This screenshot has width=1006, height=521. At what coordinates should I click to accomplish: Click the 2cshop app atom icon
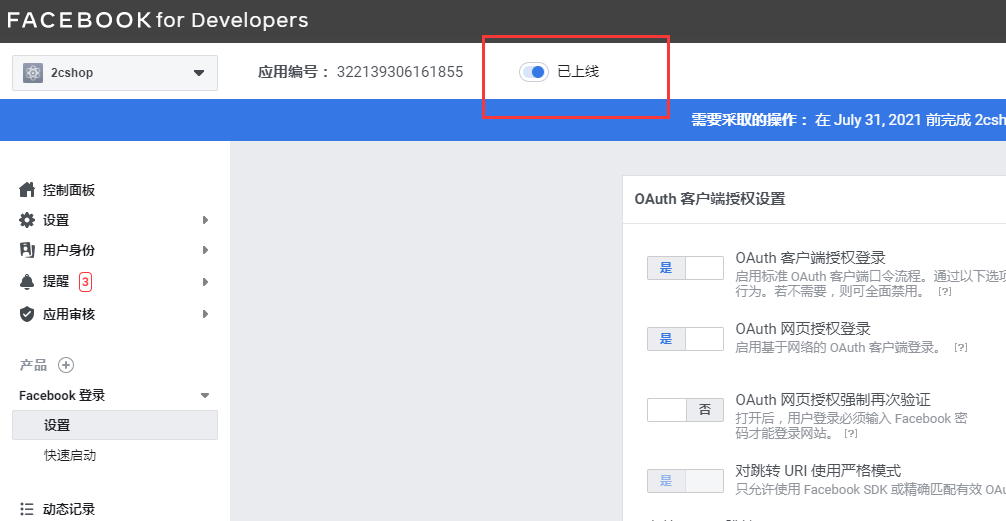pos(33,73)
